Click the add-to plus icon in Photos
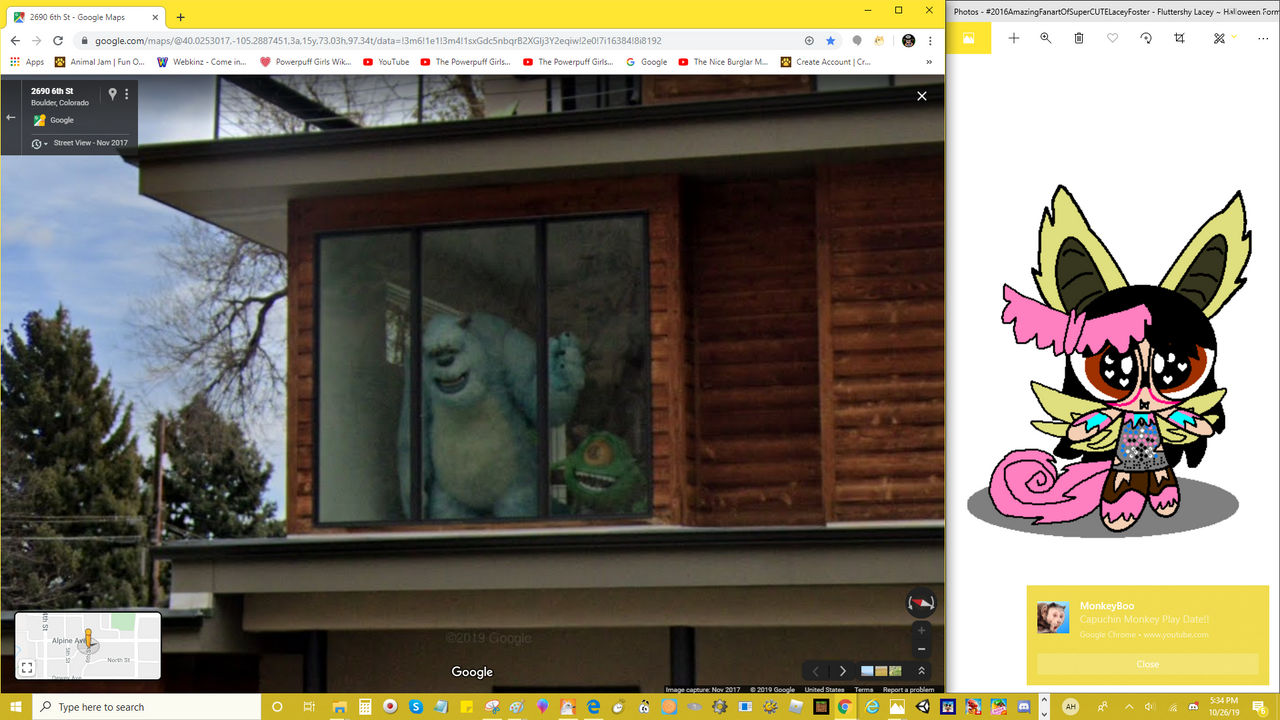This screenshot has height=720, width=1280. (x=1013, y=38)
